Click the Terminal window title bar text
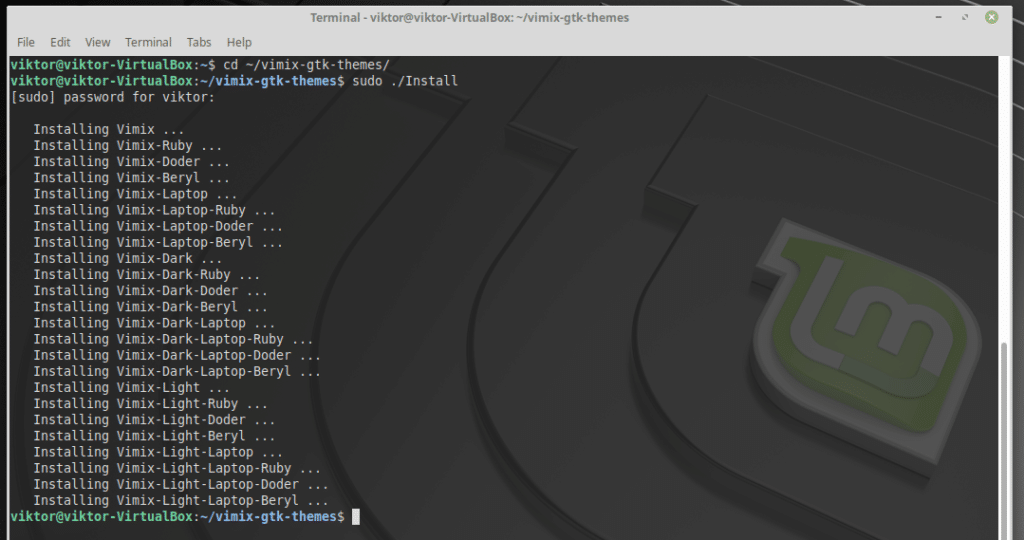The image size is (1024, 540). (x=470, y=18)
